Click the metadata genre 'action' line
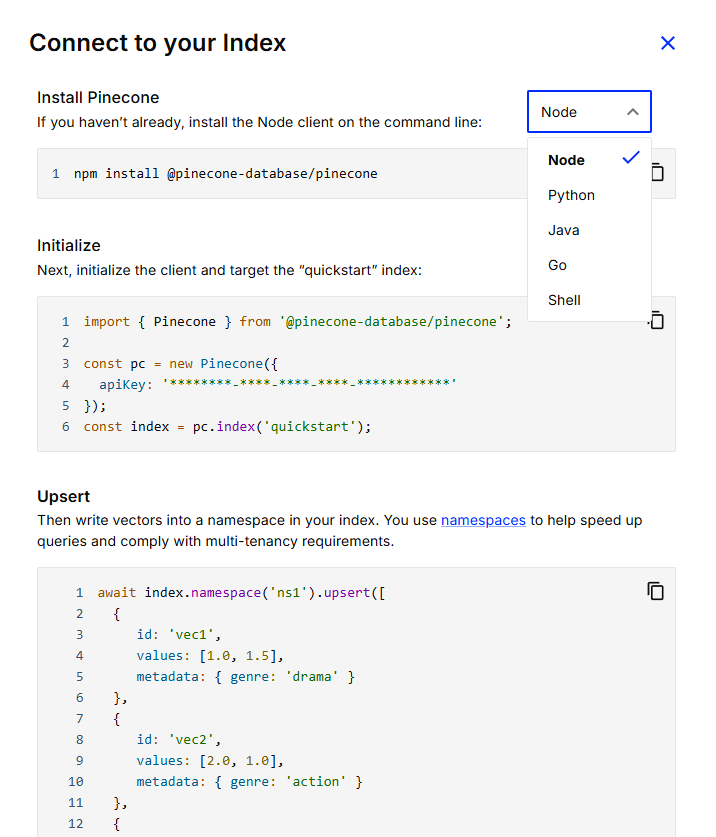Image resolution: width=716 pixels, height=837 pixels. tap(249, 781)
